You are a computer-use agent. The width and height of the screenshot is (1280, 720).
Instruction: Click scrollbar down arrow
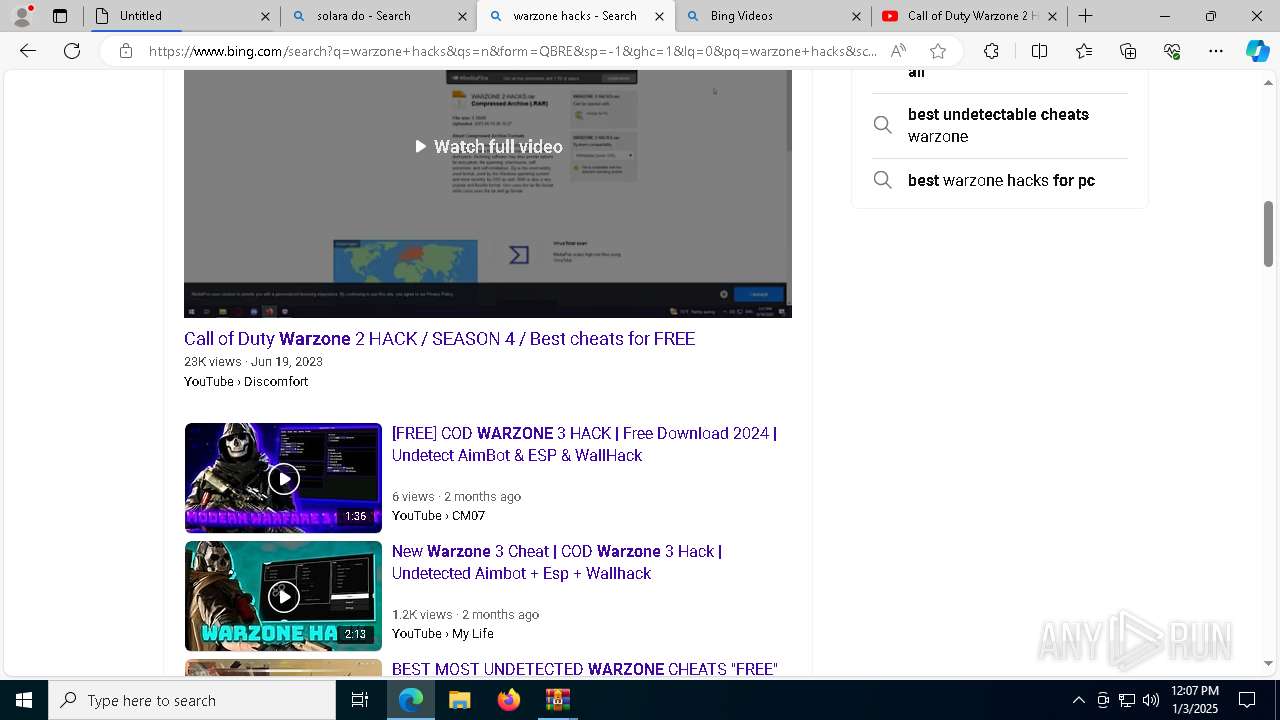[1268, 663]
